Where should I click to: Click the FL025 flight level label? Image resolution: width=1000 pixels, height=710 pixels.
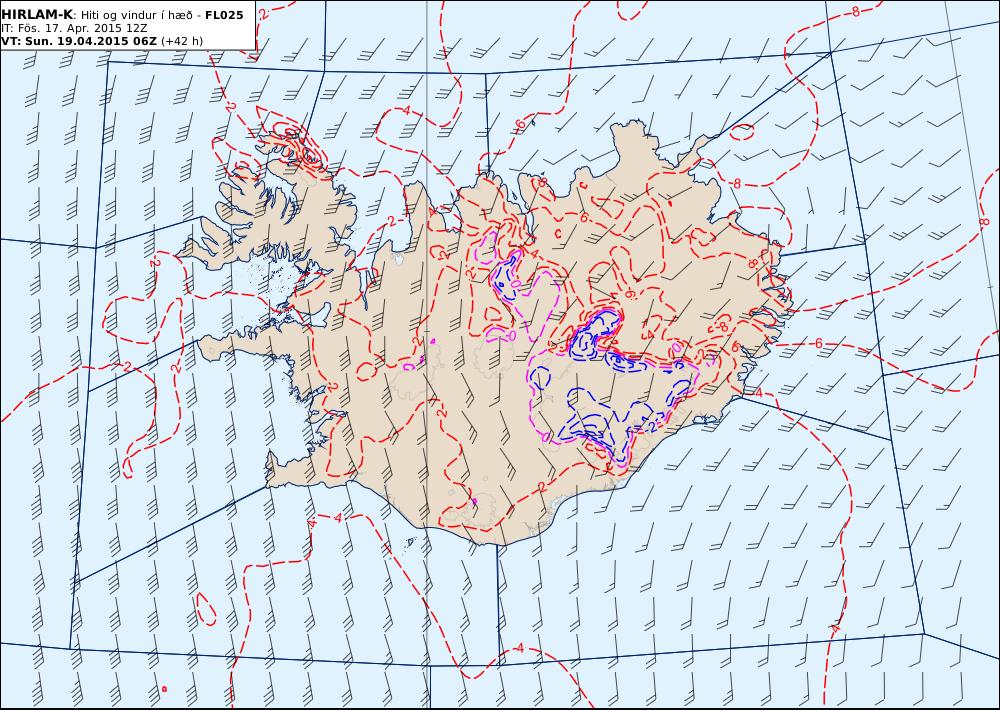point(224,15)
